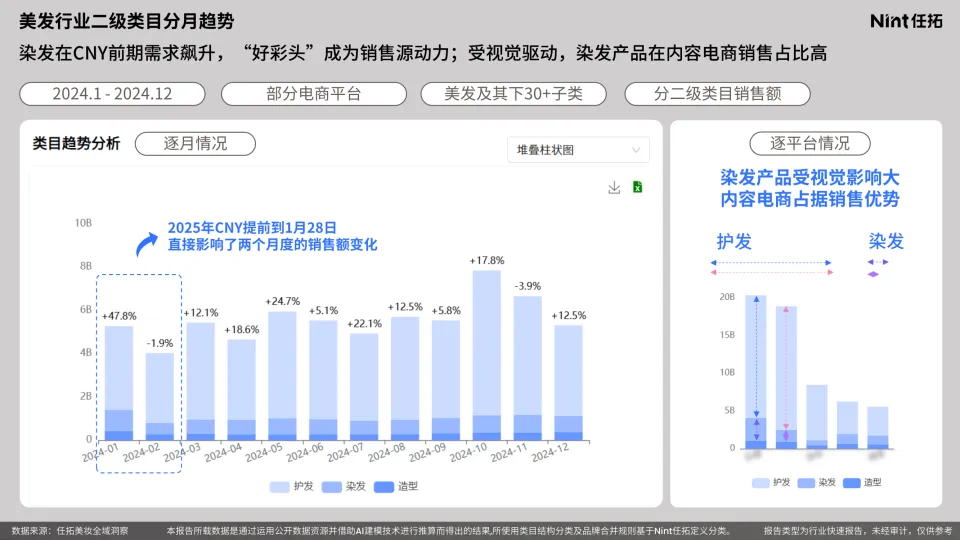
Task: Click the 美发行业二级类目分月趋势 title
Action: (127, 21)
